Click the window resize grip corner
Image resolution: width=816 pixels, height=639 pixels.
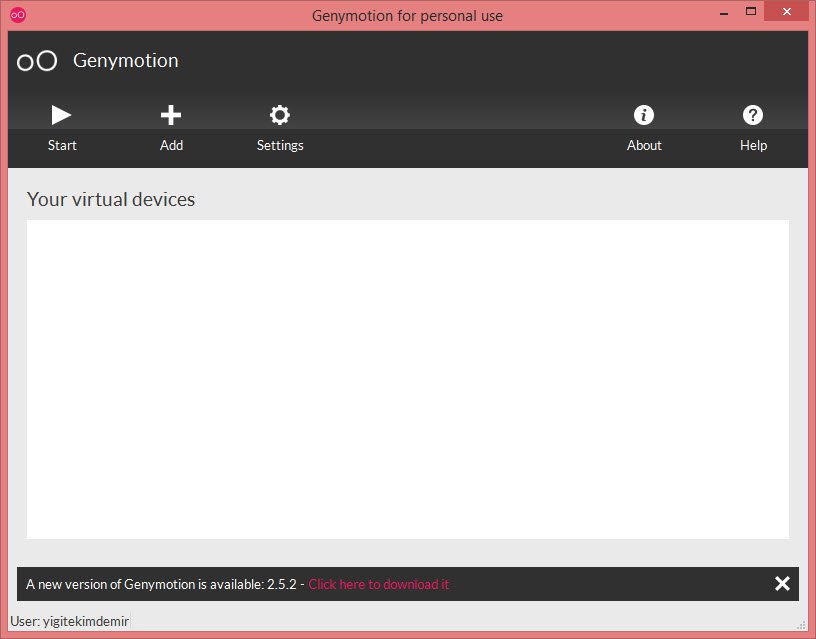(x=801, y=625)
